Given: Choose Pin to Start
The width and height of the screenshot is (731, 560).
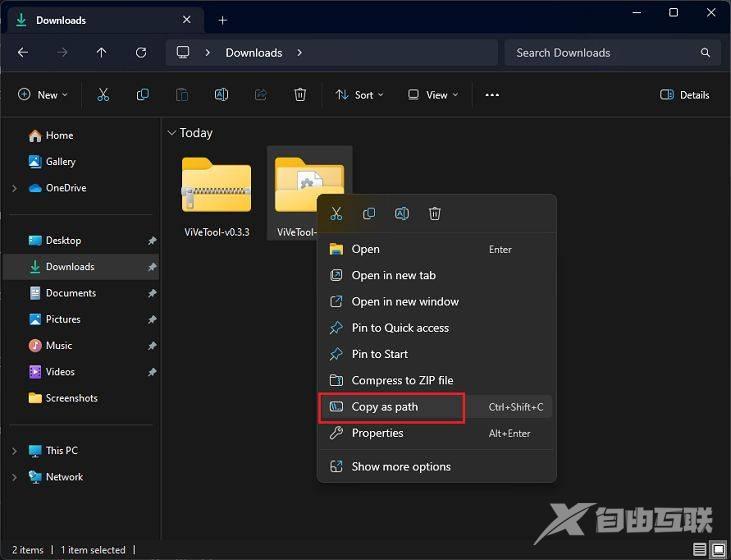Looking at the screenshot, I should 437,354.
